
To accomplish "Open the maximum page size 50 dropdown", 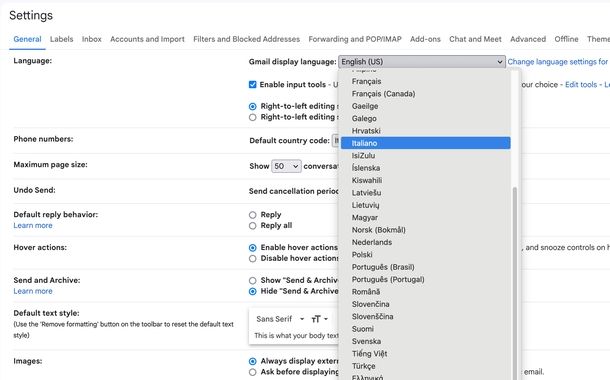I will (286, 166).
